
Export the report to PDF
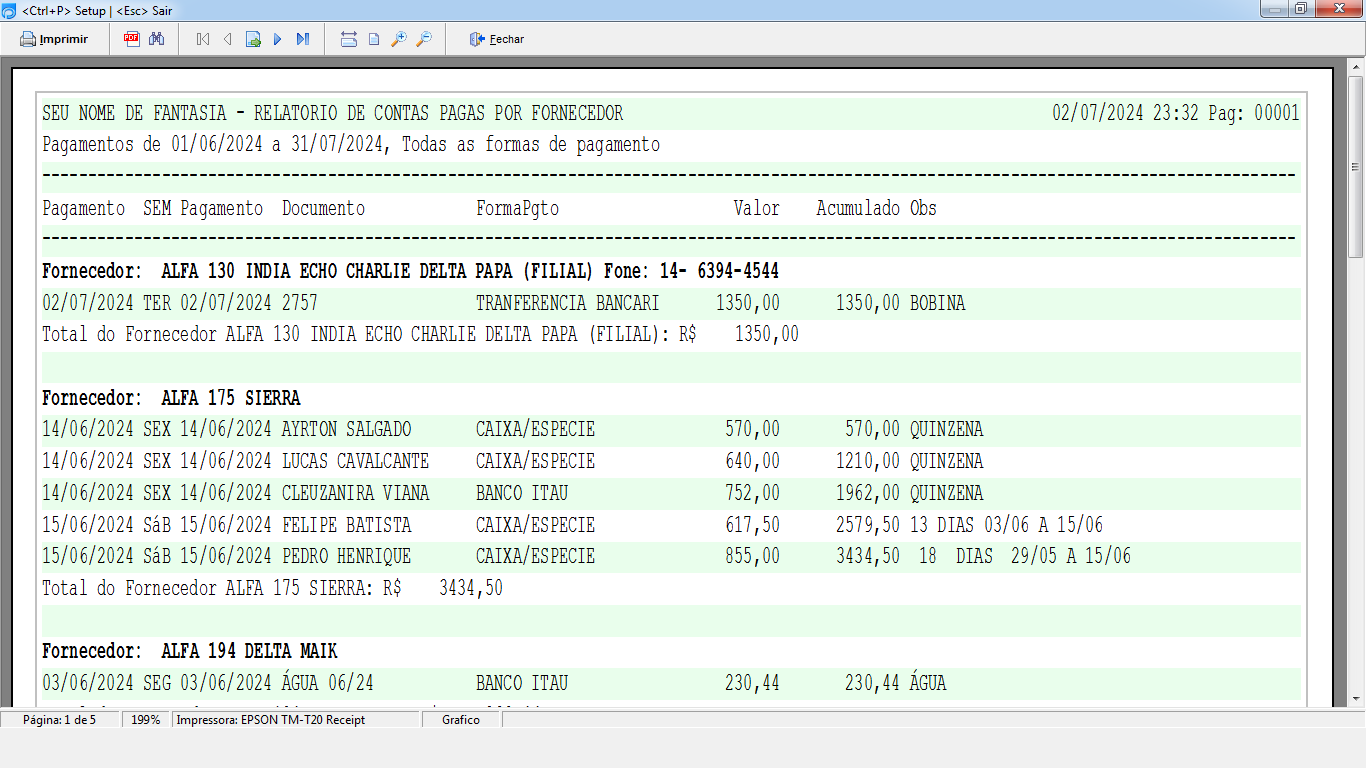pos(131,39)
